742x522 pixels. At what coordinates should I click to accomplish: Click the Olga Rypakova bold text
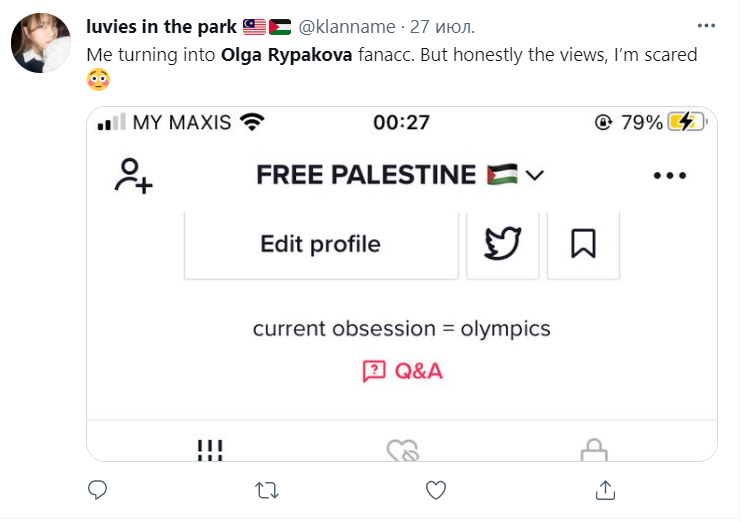286,54
